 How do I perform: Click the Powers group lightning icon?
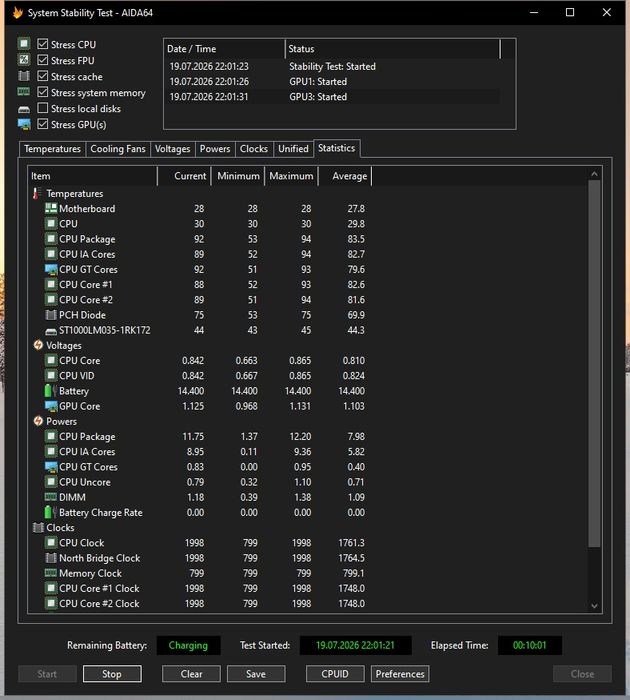pos(38,421)
